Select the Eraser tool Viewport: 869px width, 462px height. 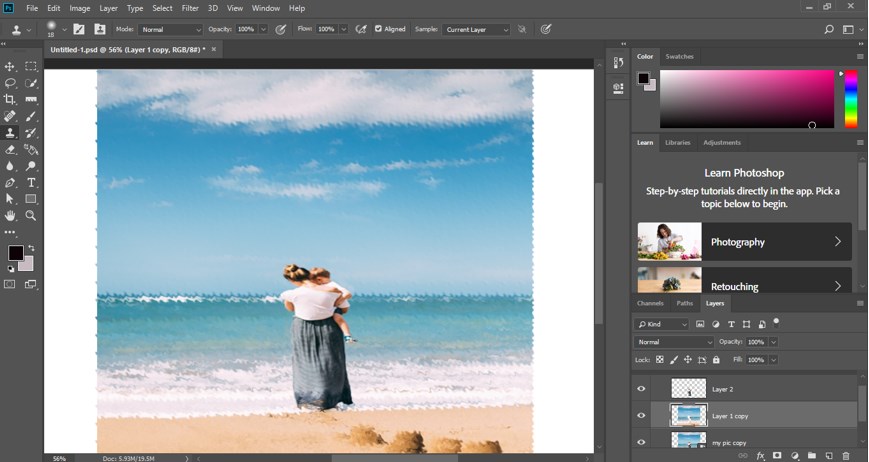pyautogui.click(x=10, y=149)
